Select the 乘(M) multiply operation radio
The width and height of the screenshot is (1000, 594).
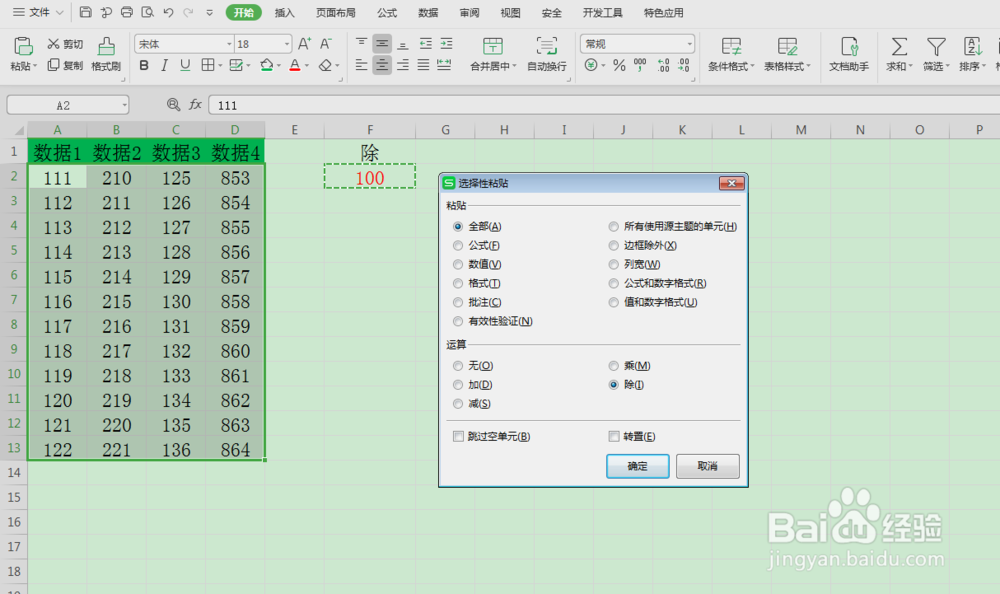pos(614,366)
